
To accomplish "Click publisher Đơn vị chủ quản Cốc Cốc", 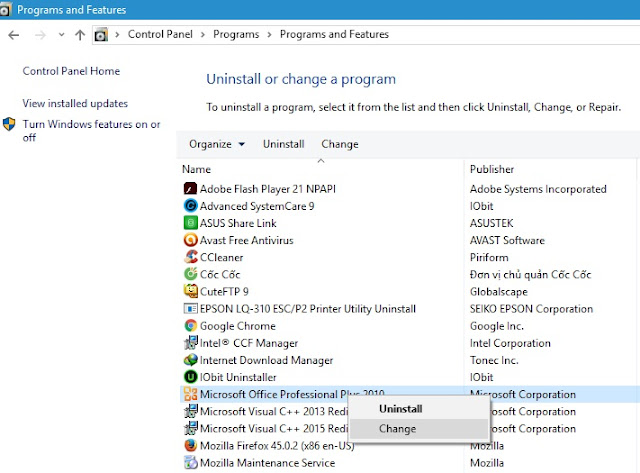I will click(x=530, y=275).
